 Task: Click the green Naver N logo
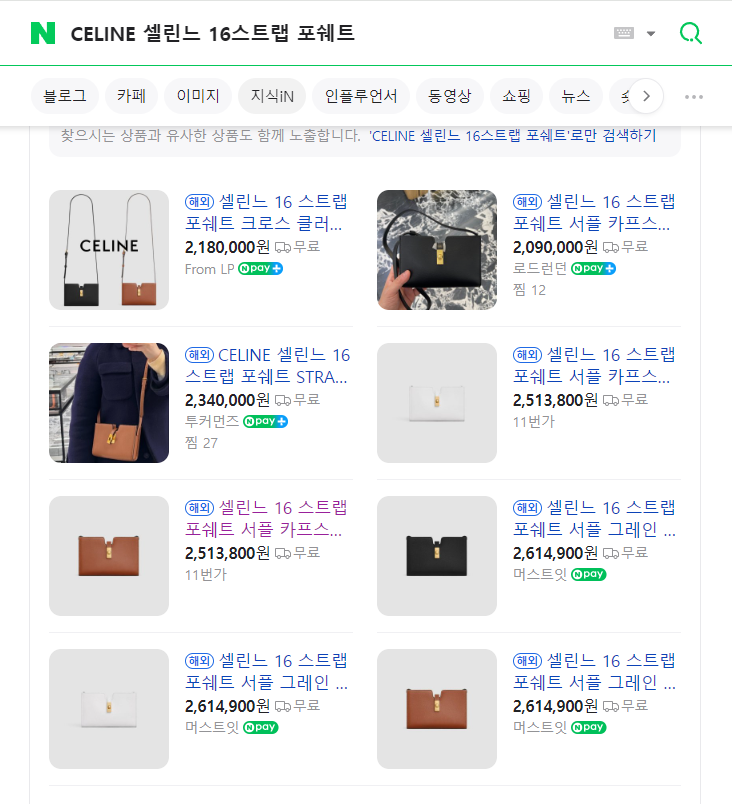click(x=43, y=33)
